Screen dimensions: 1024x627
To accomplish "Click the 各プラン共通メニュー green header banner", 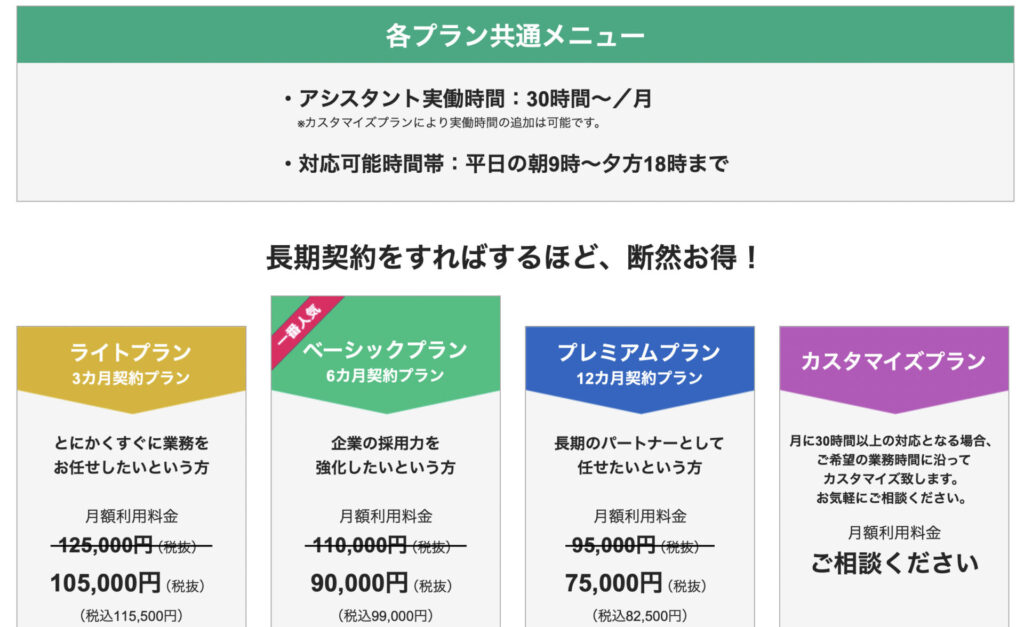I will [515, 35].
